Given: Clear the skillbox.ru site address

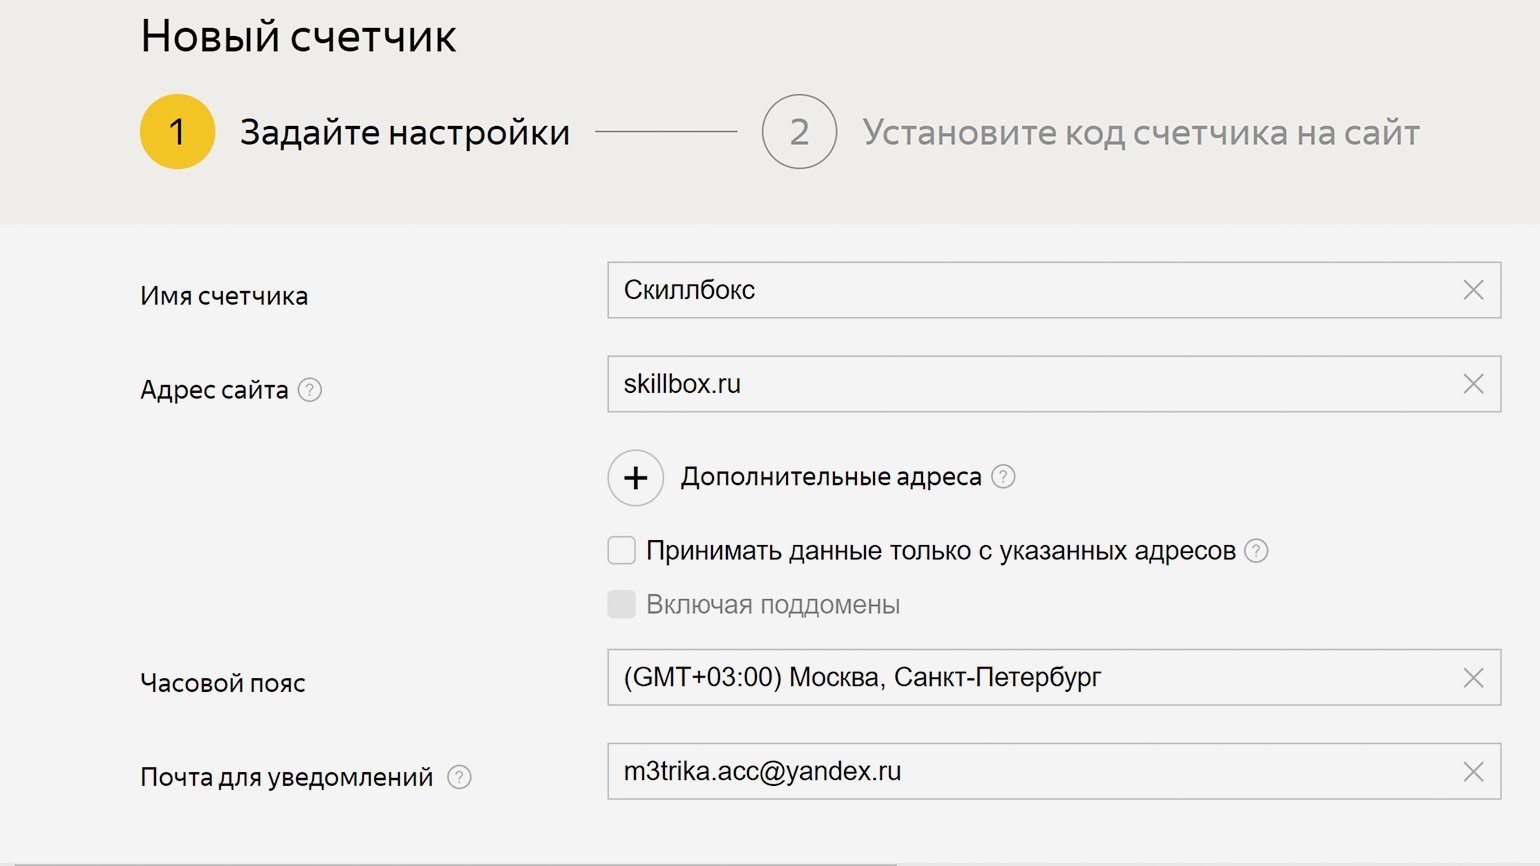Looking at the screenshot, I should [x=1473, y=384].
